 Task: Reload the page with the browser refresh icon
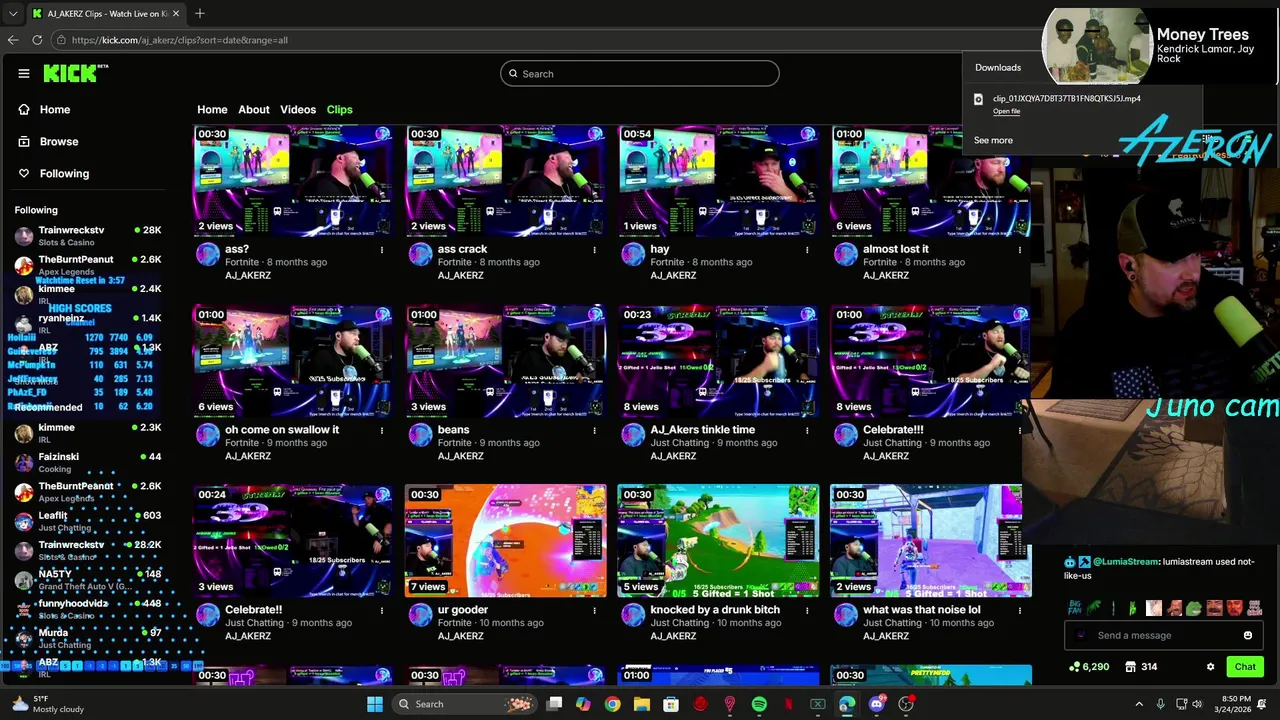pos(37,40)
